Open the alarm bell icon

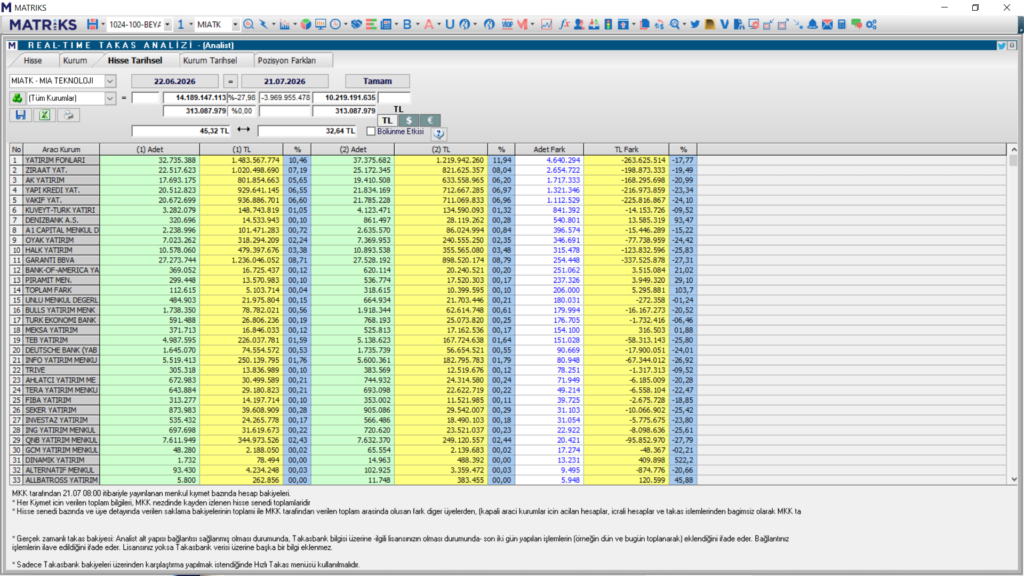pos(812,24)
